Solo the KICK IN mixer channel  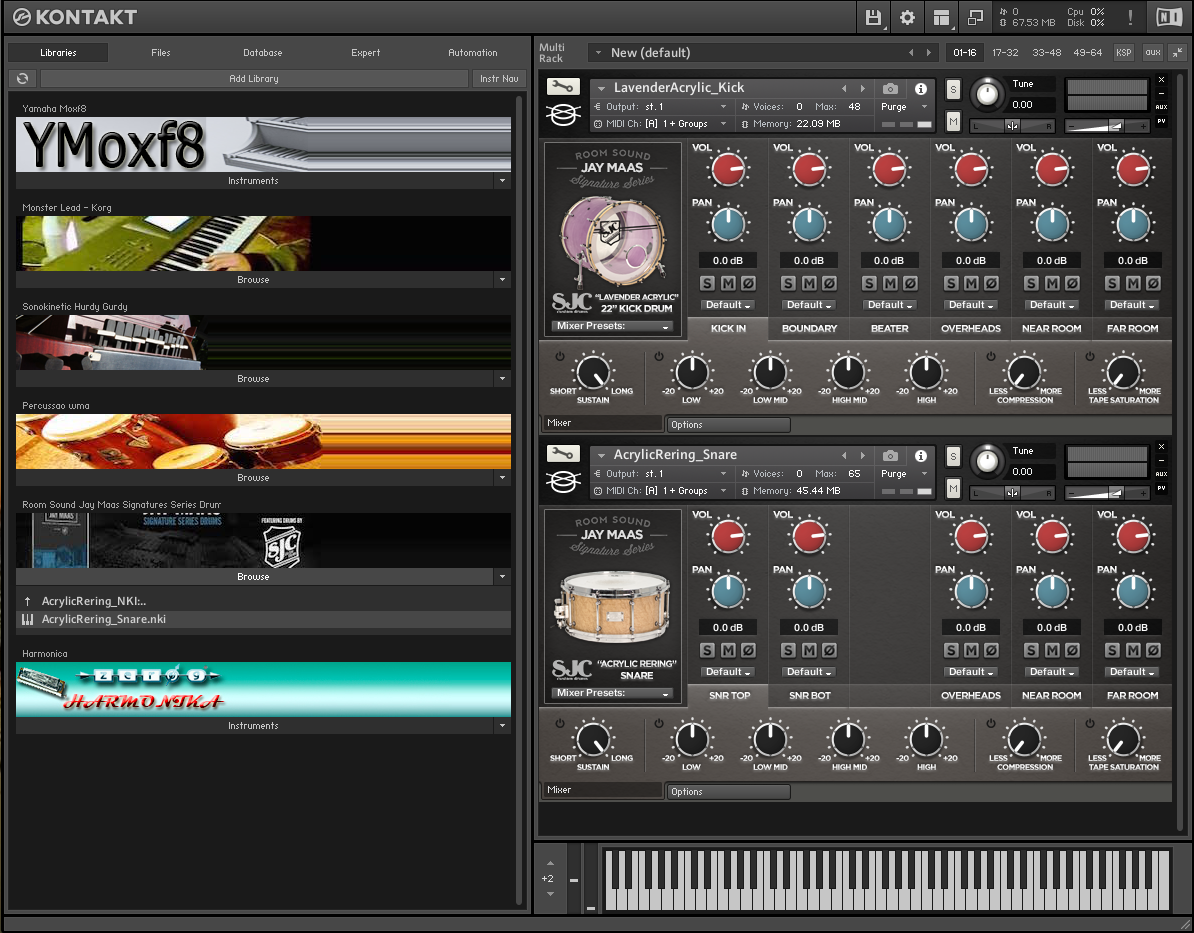click(x=707, y=283)
